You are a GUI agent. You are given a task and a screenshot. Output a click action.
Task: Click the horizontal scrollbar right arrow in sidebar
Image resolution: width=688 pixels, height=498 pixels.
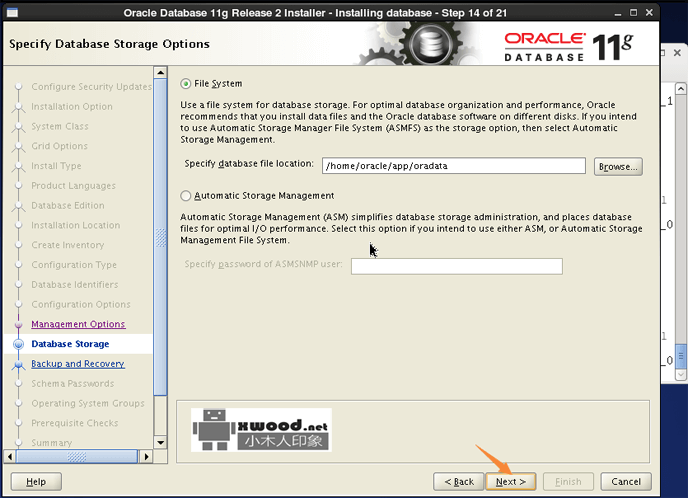146,456
